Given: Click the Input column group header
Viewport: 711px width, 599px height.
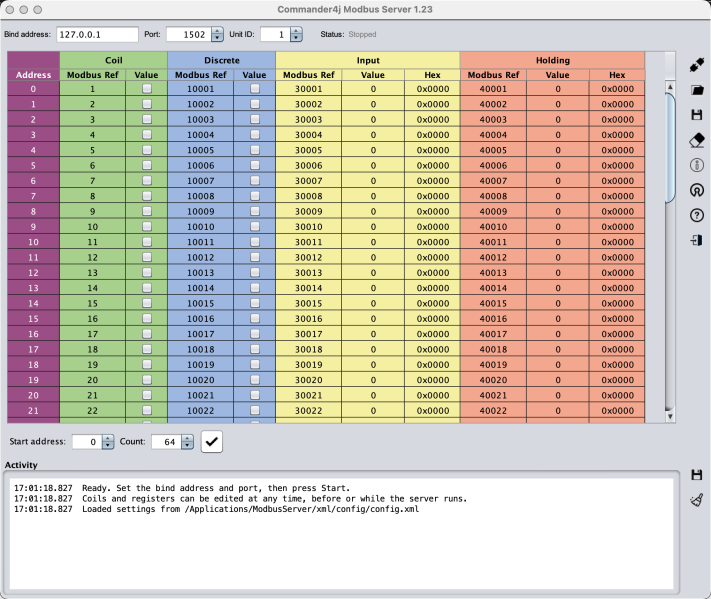Looking at the screenshot, I should (368, 60).
